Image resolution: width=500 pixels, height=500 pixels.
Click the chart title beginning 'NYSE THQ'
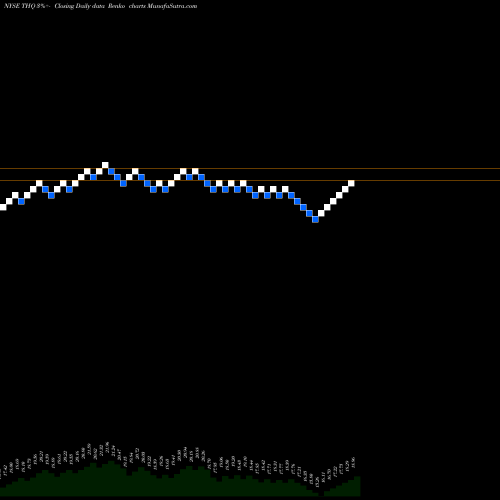(100, 6)
